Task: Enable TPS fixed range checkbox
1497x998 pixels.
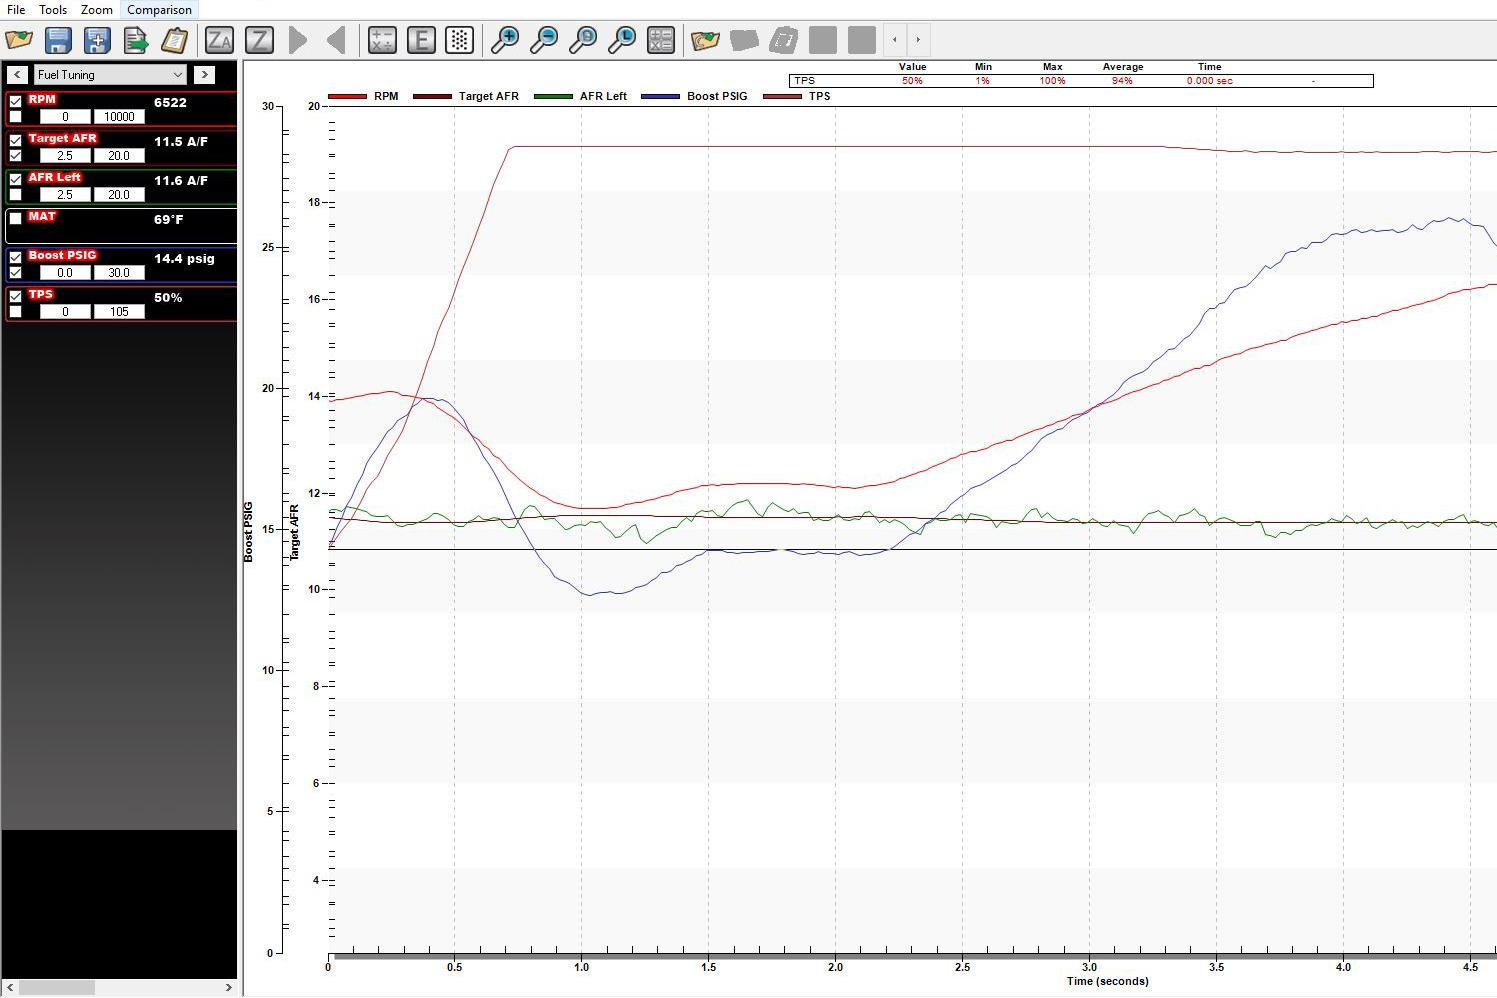Action: pyautogui.click(x=15, y=312)
